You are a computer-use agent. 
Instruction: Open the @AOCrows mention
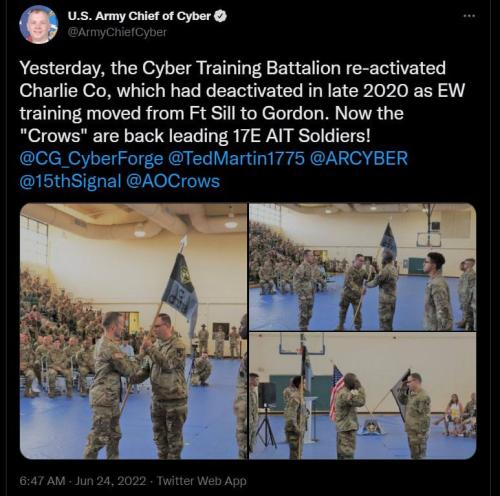[173, 181]
